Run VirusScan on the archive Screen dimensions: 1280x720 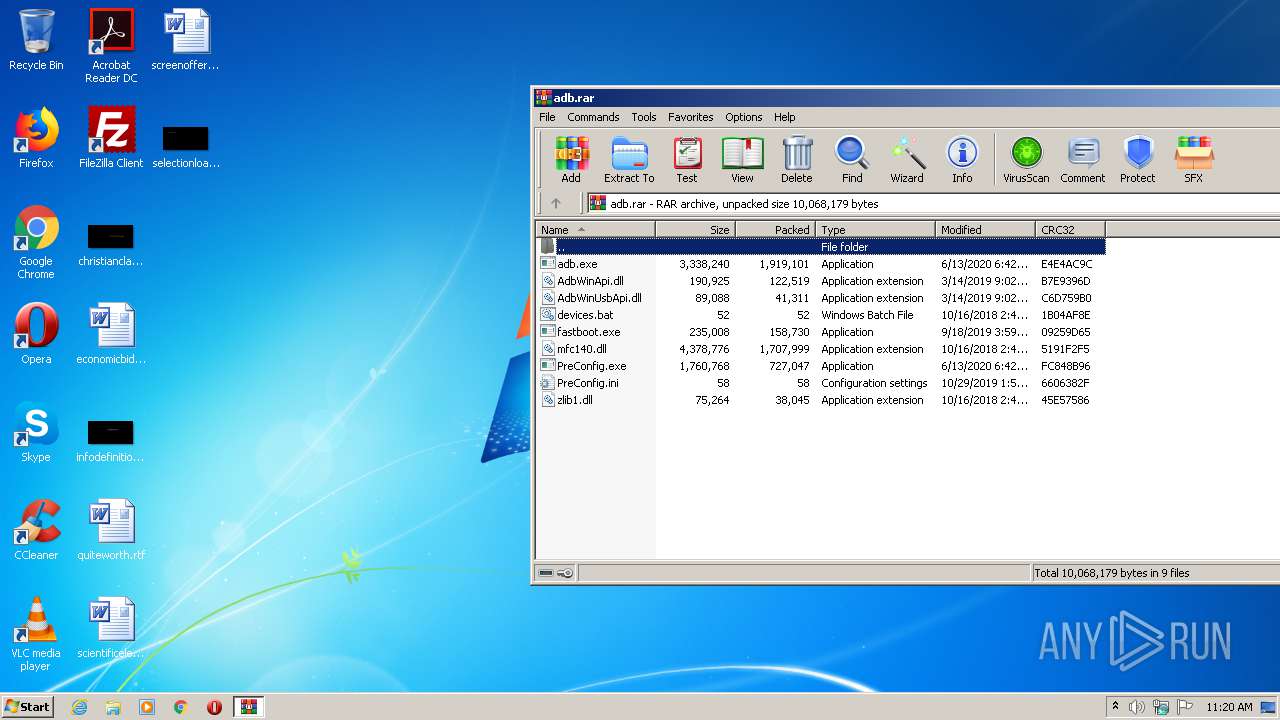pyautogui.click(x=1026, y=160)
